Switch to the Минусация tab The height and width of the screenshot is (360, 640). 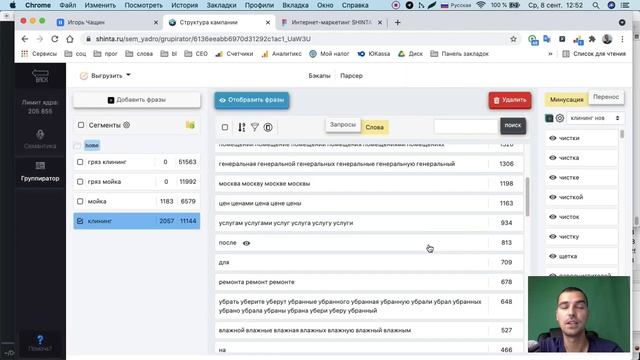pos(567,99)
